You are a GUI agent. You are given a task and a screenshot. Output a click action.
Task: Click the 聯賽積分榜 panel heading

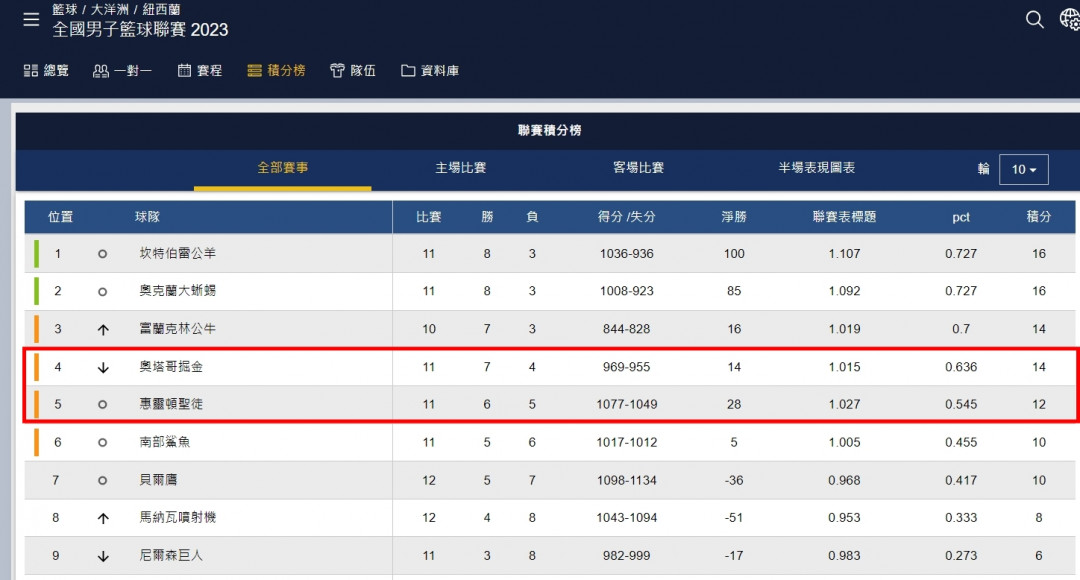549,130
